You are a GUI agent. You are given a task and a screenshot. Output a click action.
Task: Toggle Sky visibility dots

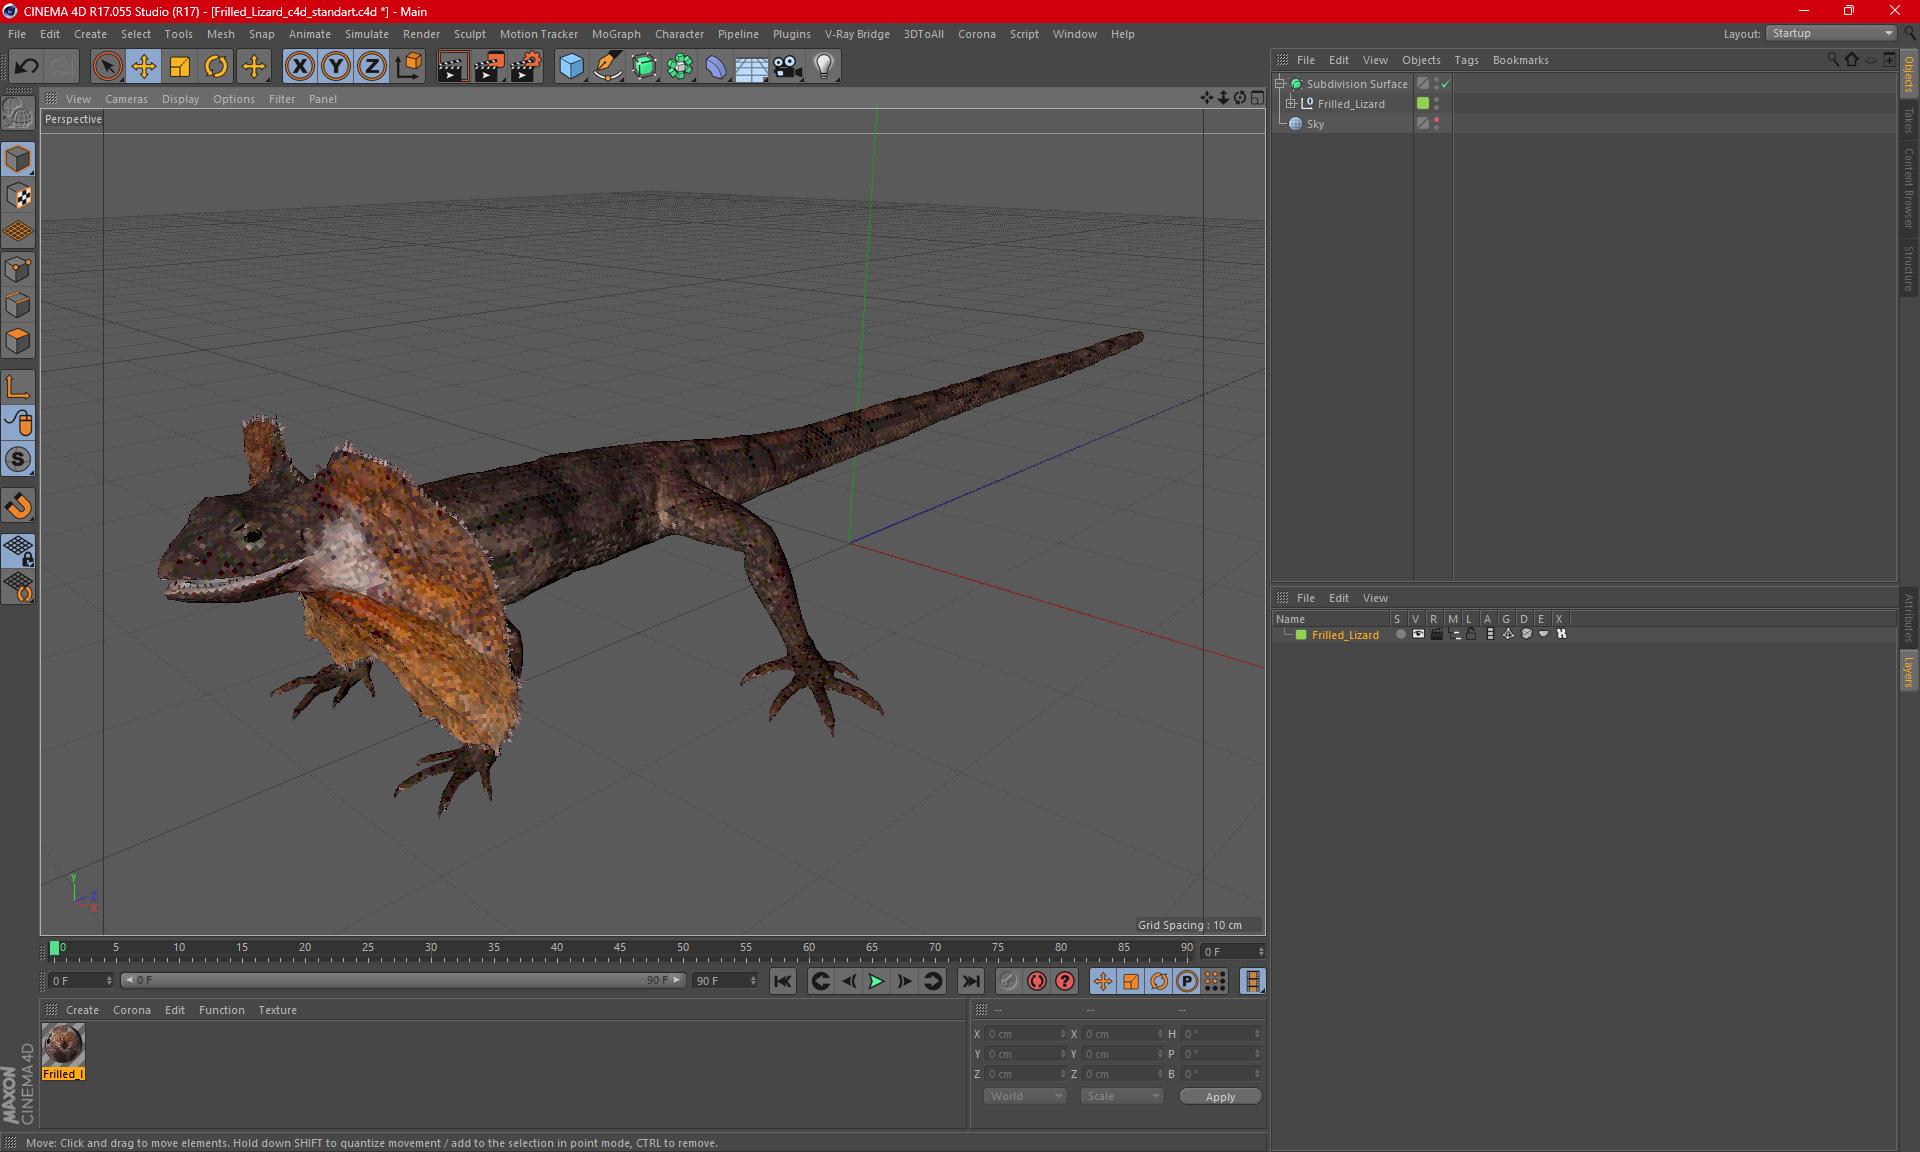coord(1437,123)
